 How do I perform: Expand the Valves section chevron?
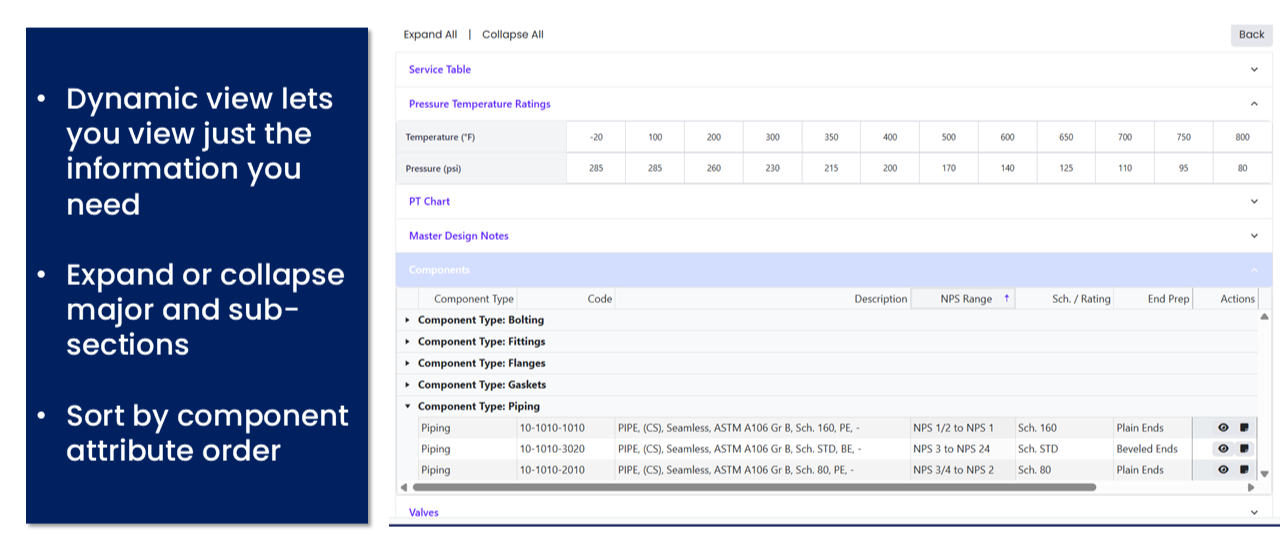[x=1254, y=512]
